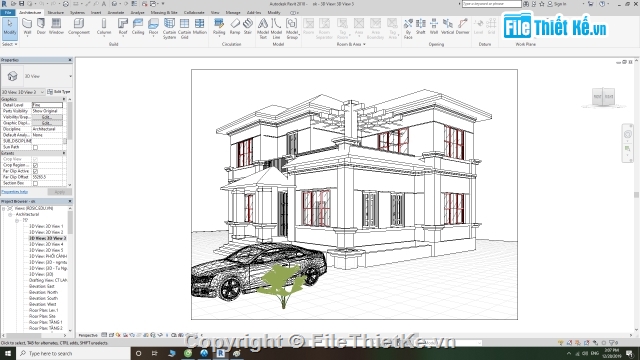Select the Shaft opening tool

click(420, 27)
